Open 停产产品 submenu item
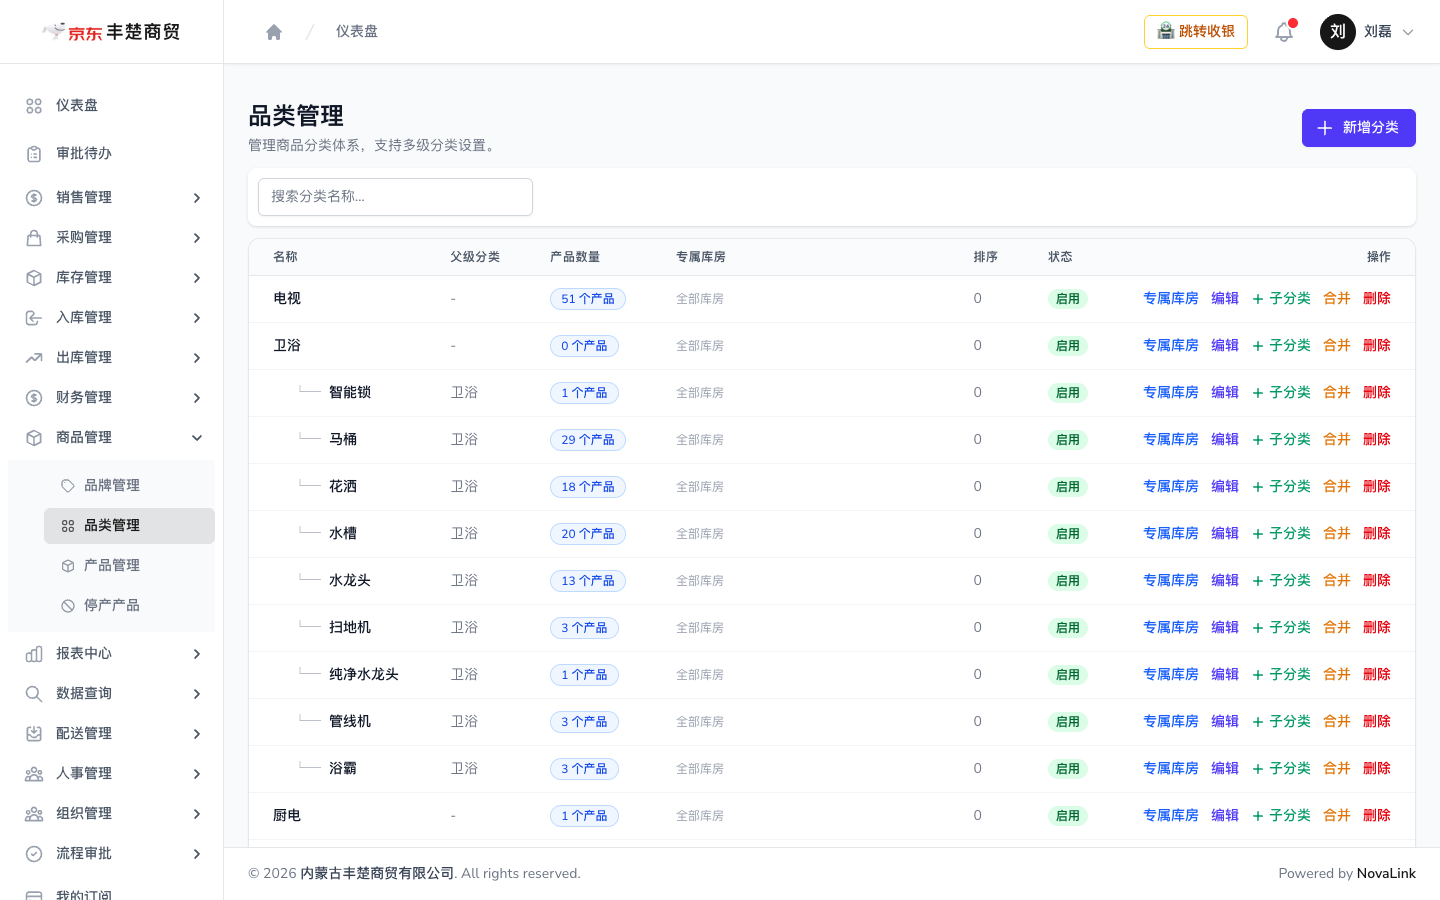1440x900 pixels. click(x=129, y=606)
